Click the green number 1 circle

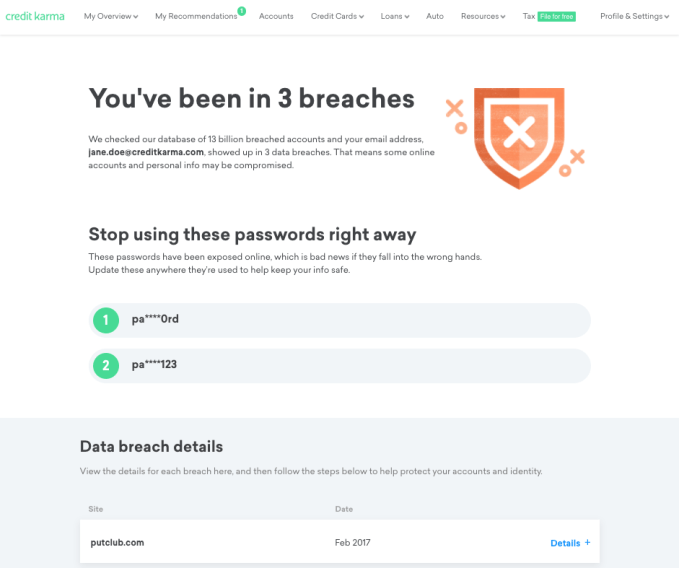click(106, 320)
